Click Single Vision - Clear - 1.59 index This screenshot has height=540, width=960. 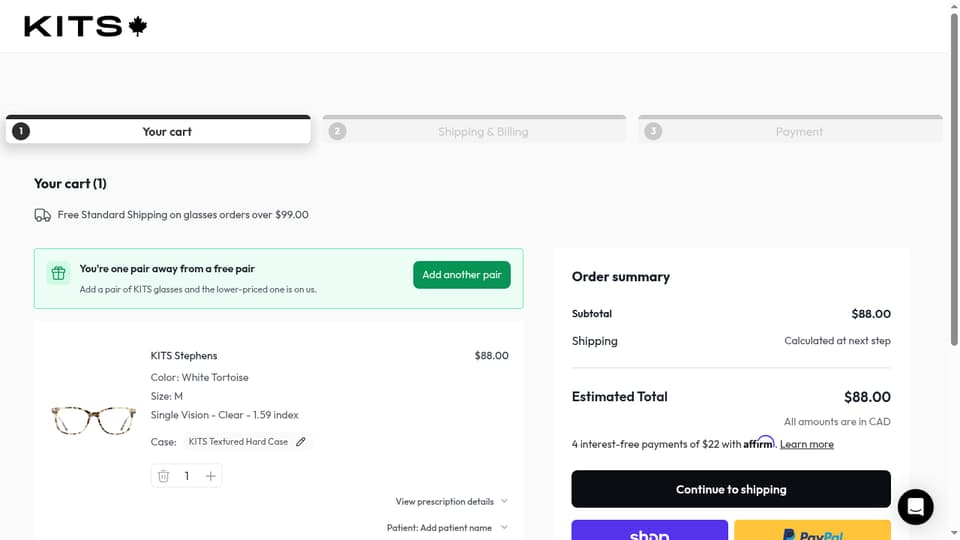(x=225, y=415)
